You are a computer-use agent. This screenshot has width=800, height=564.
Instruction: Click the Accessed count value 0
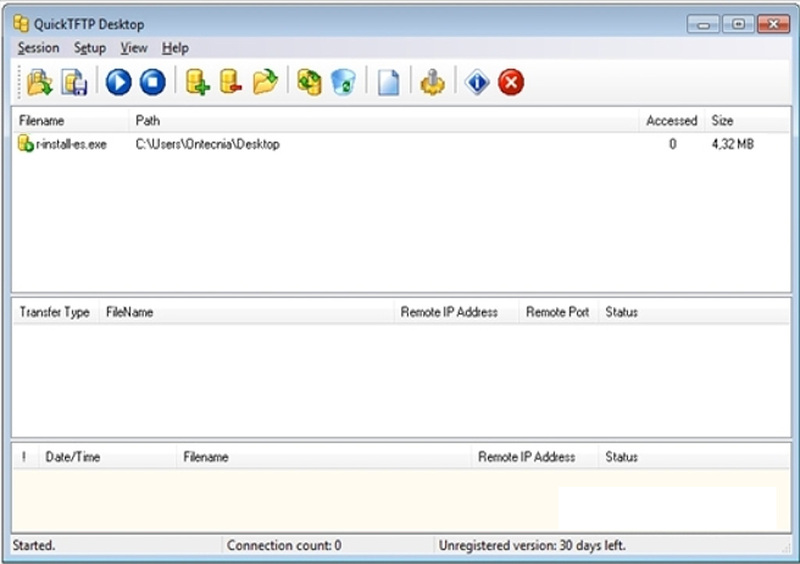[672, 144]
